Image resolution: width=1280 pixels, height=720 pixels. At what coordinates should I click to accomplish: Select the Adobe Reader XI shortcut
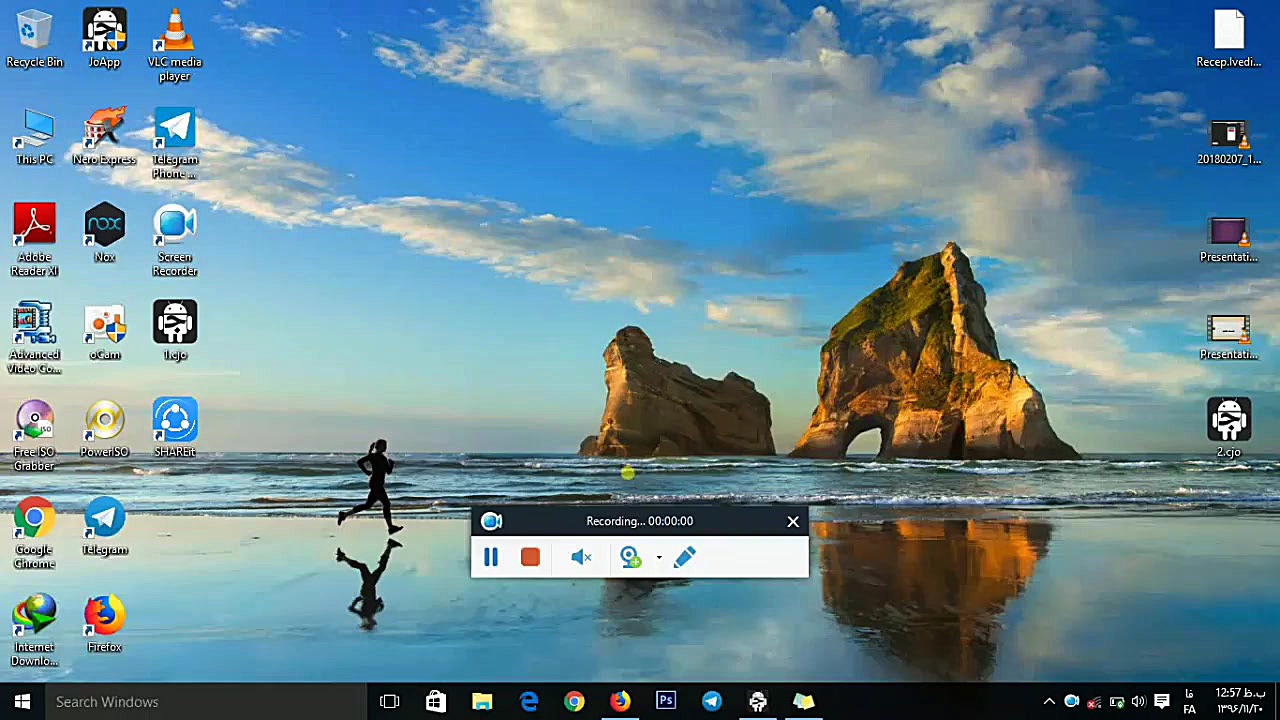pos(34,241)
